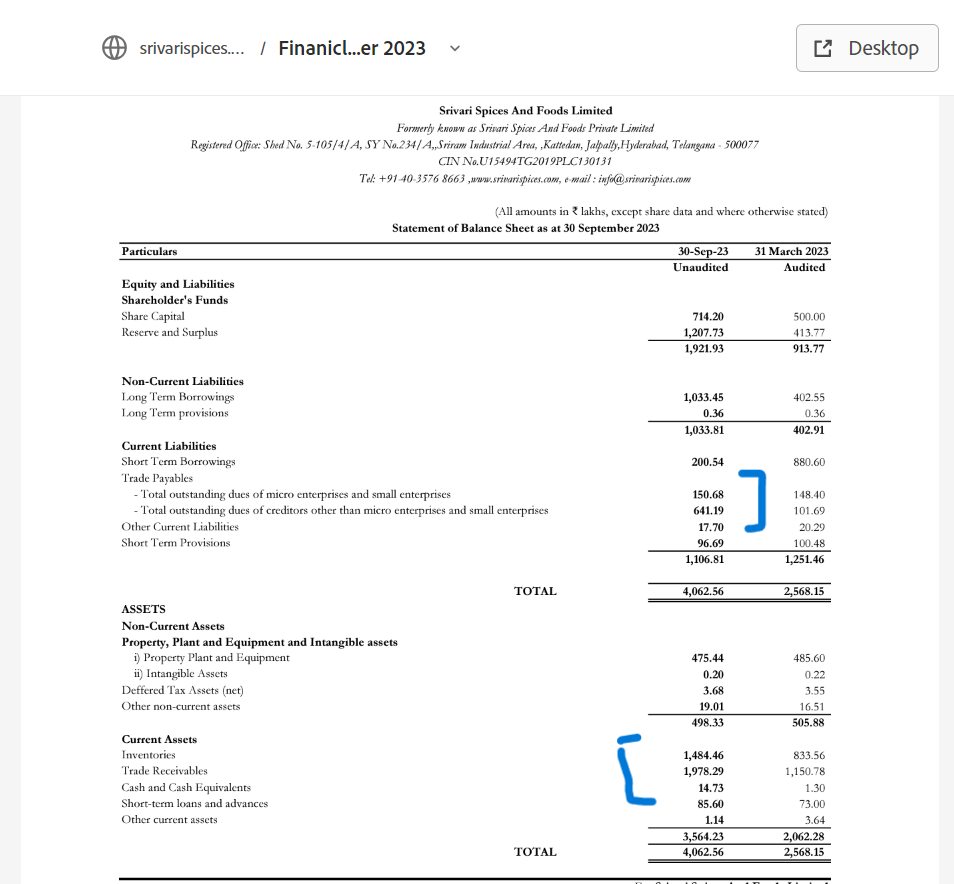Select the Inventories value 1,484.46
The width and height of the screenshot is (954, 884).
703,755
